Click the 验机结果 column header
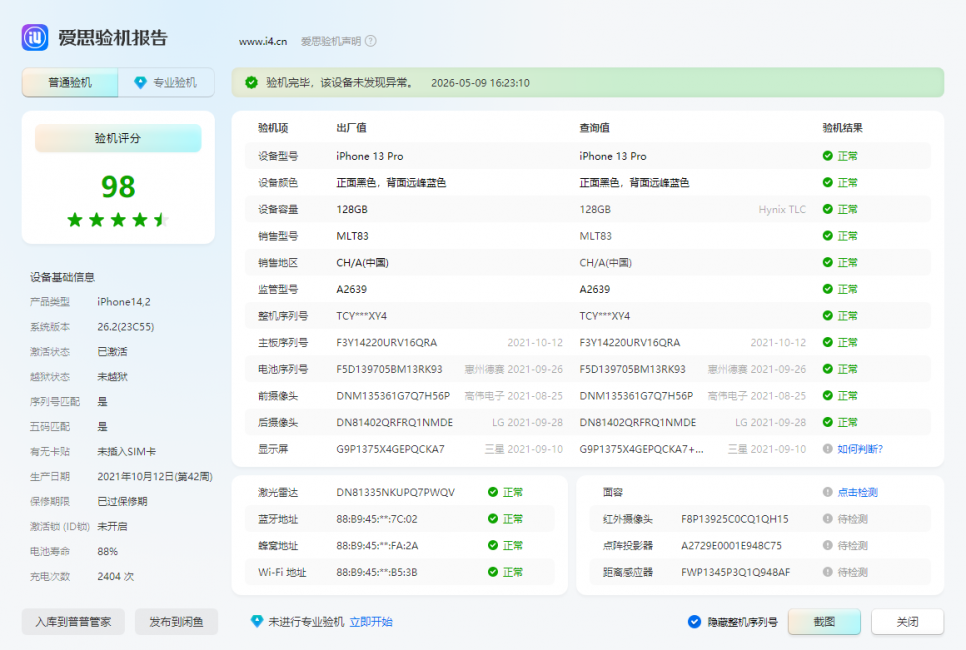 pos(842,128)
